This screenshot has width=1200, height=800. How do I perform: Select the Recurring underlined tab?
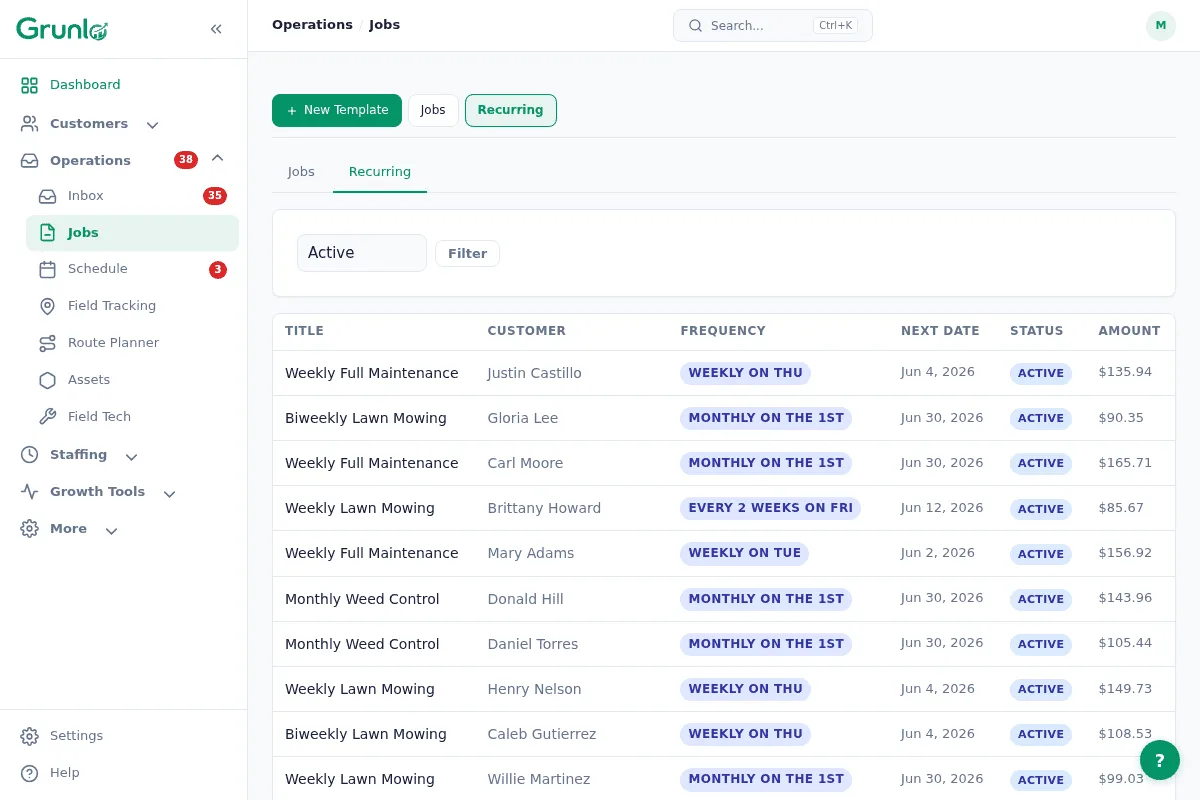point(380,172)
